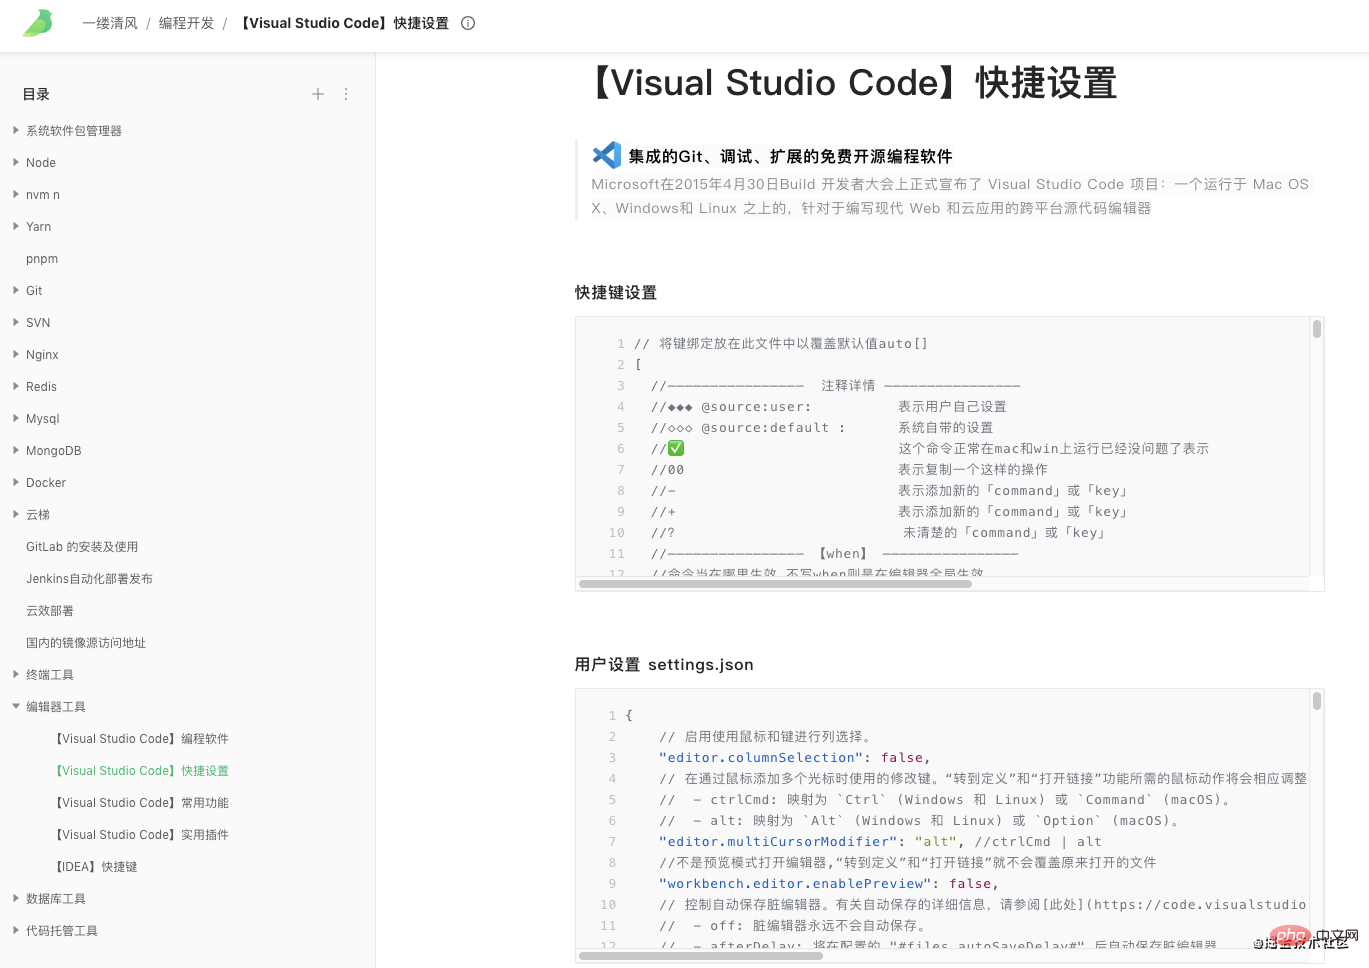Open the three-dot menu in 目录 header
Screen dimensions: 1369x968
point(346,94)
